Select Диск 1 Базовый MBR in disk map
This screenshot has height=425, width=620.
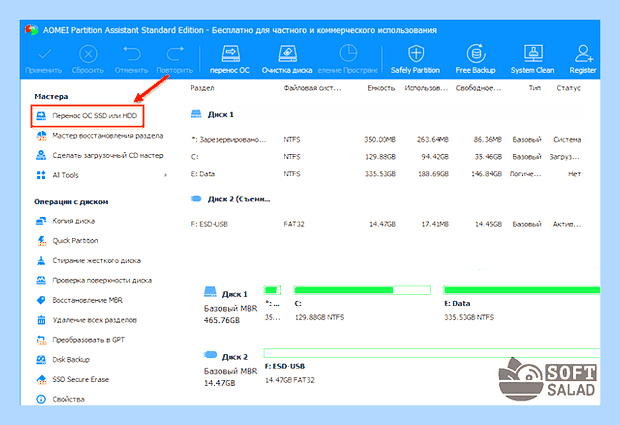point(230,306)
